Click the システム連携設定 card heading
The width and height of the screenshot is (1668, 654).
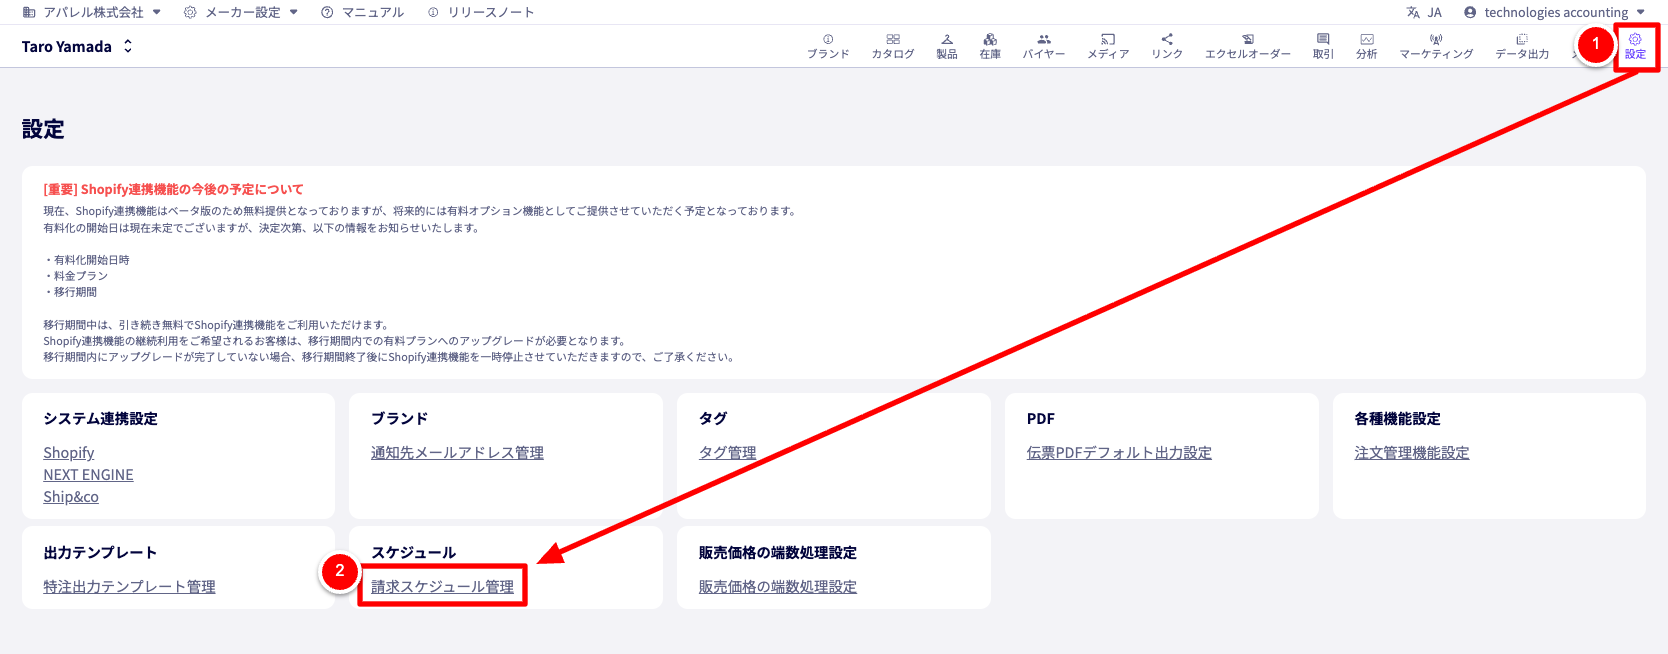(x=100, y=419)
